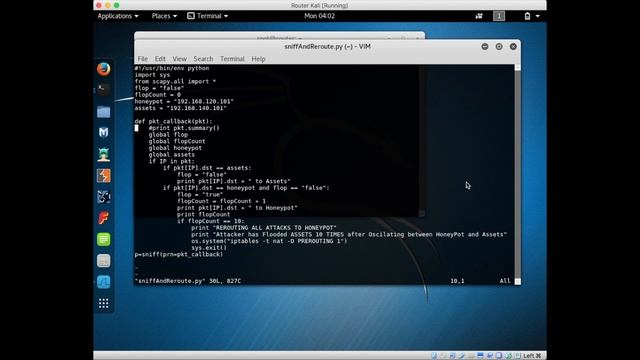Click the 'Attacker has Flooded ASSETS' print line
Viewport: 640px width, 360px height.
coord(349,234)
